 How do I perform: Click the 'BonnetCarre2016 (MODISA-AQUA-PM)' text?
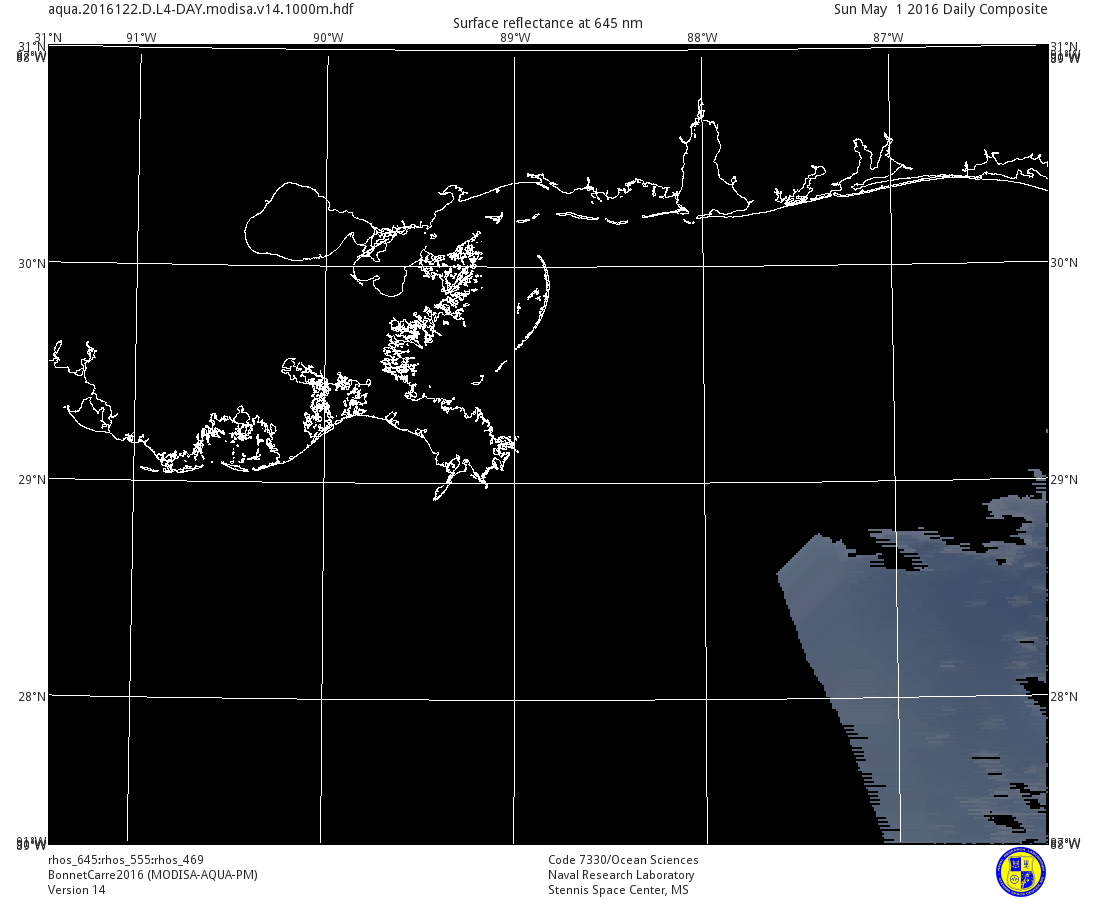153,875
